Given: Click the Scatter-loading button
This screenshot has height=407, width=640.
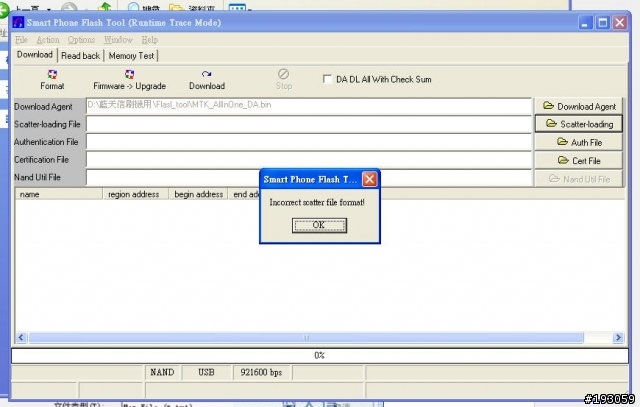Looking at the screenshot, I should click(578, 124).
